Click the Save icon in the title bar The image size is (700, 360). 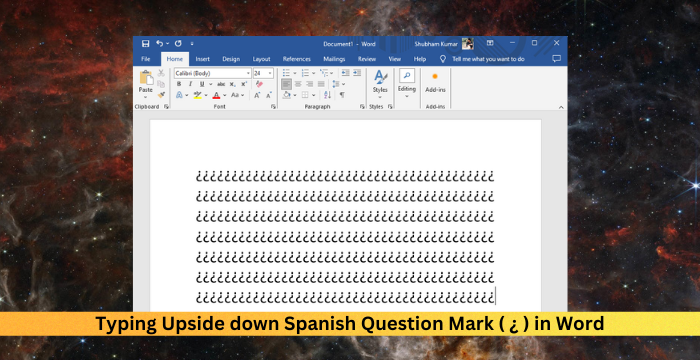click(145, 43)
